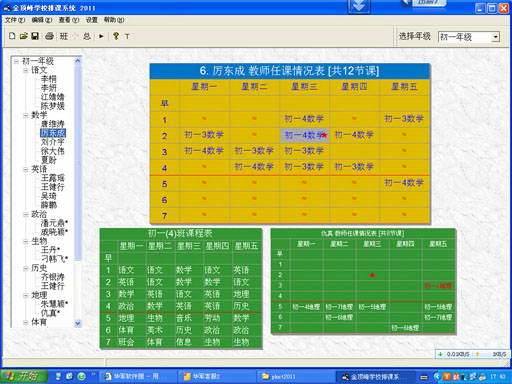This screenshot has height=384, width=512.
Task: Select teacher 陈梦媛 in the tree
Action: pos(52,106)
